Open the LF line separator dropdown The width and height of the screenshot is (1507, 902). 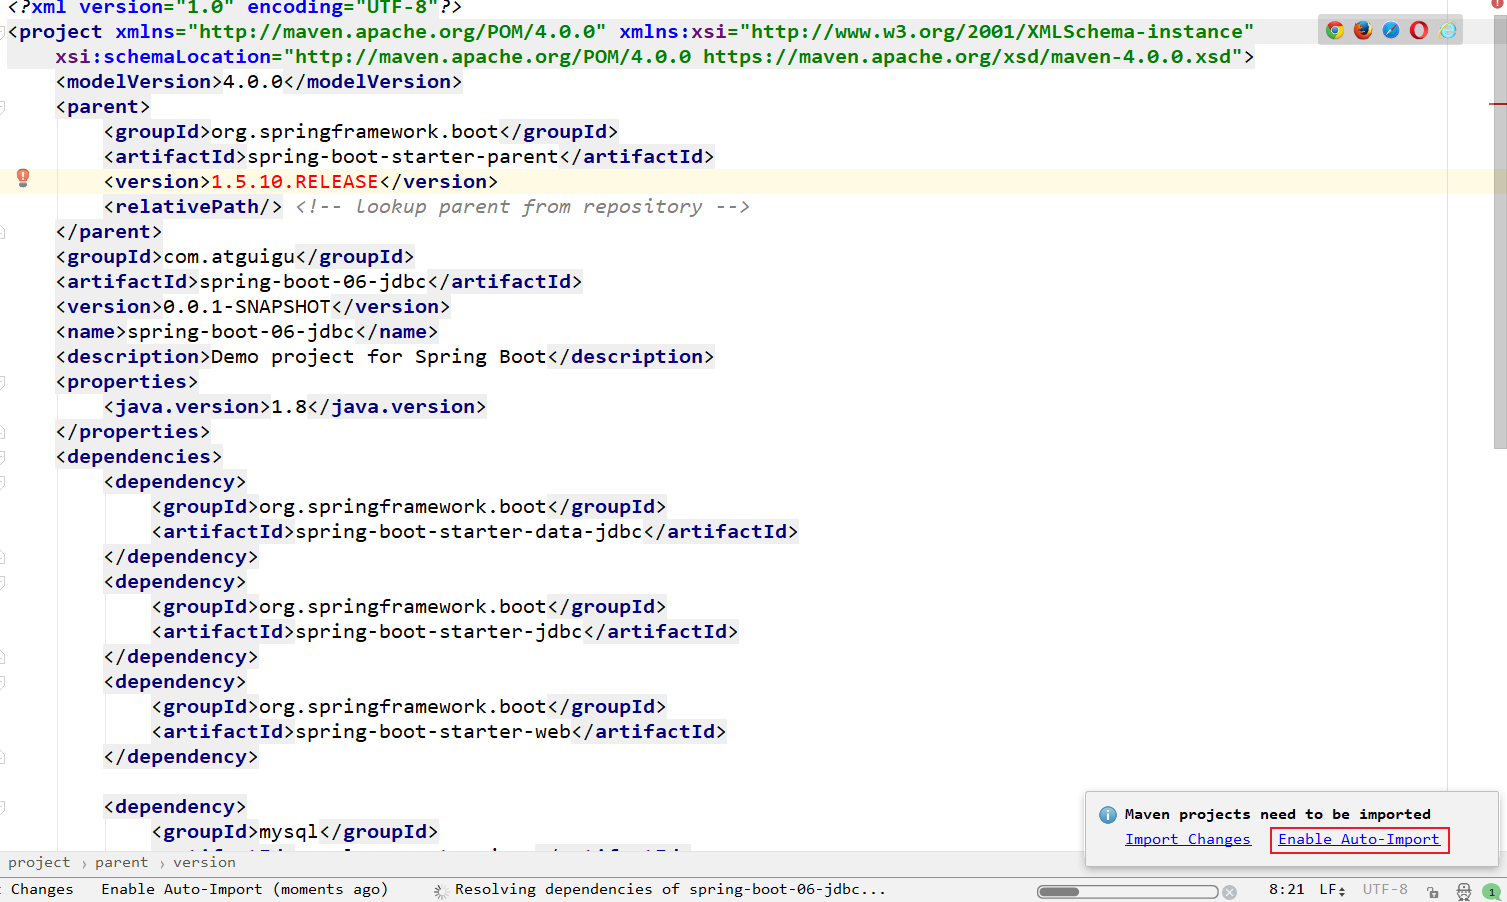pyautogui.click(x=1332, y=889)
